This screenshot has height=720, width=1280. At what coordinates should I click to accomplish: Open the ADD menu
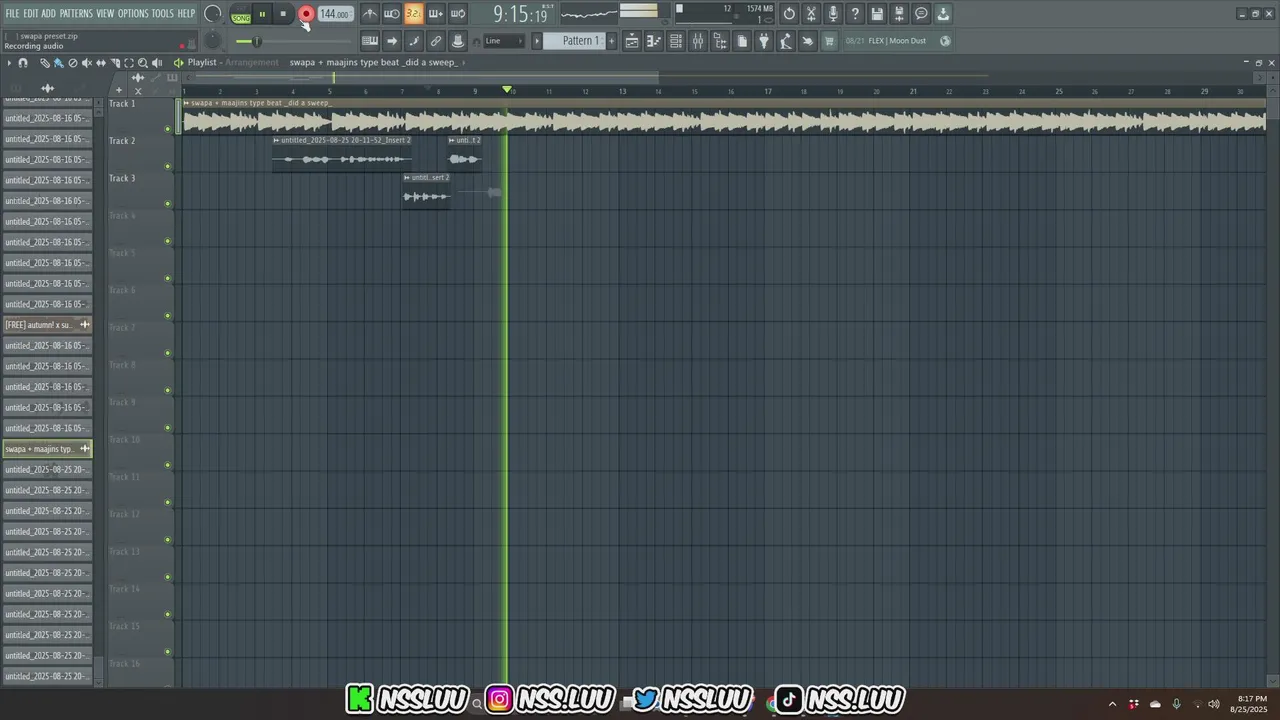(49, 14)
